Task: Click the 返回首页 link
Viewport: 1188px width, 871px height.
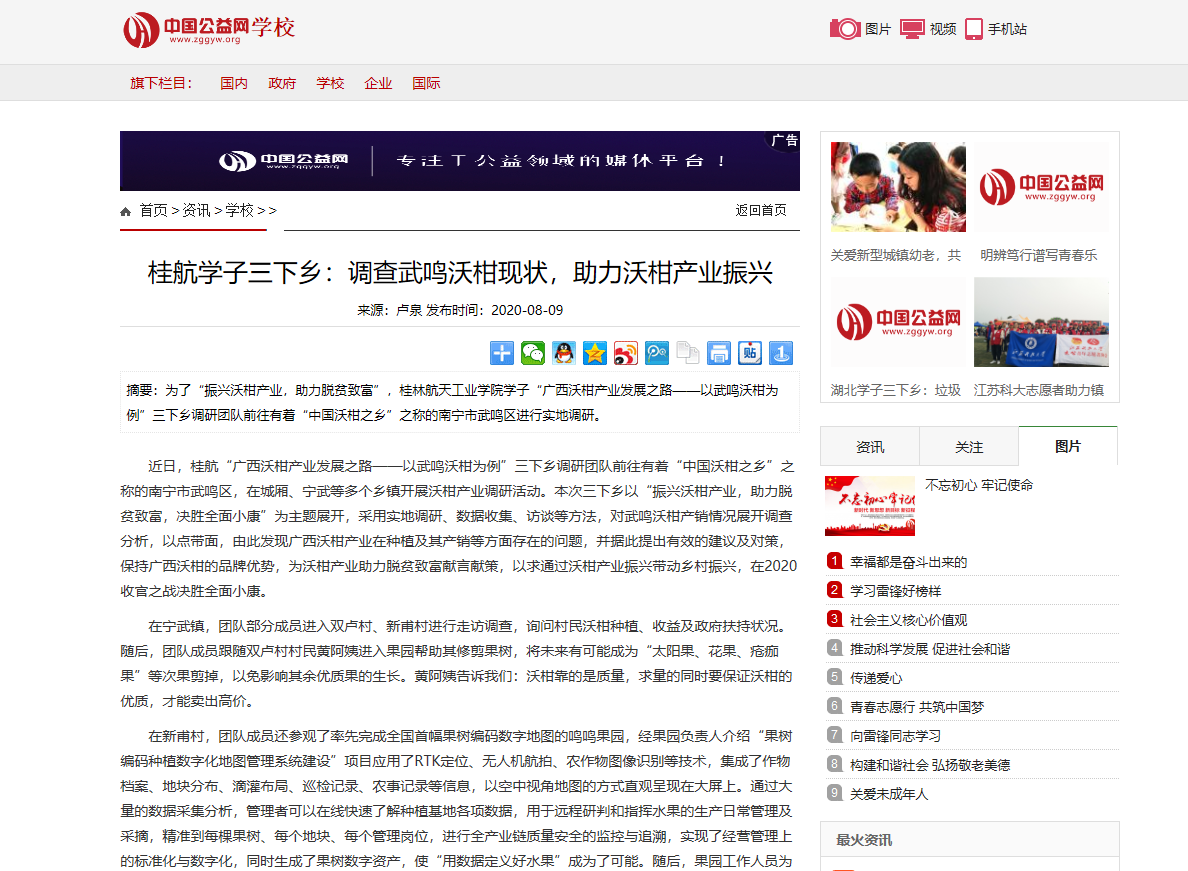Action: pyautogui.click(x=761, y=210)
